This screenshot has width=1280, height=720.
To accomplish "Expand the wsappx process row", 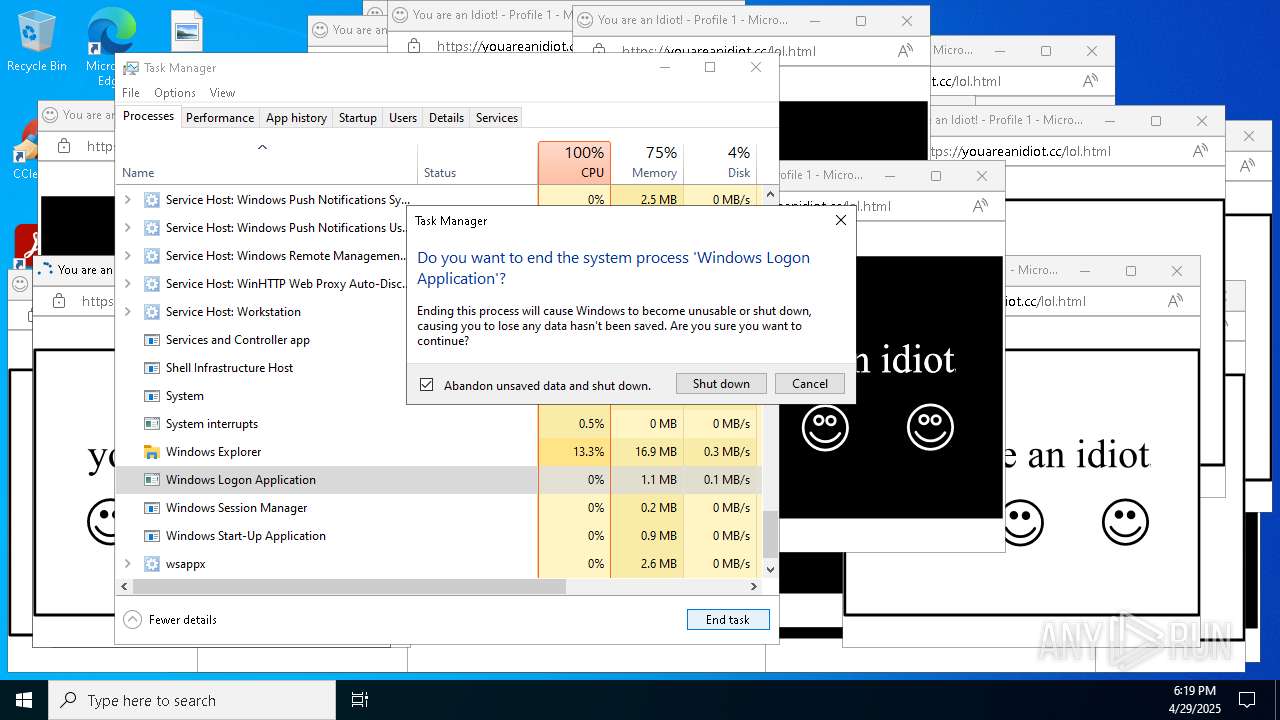I will [x=127, y=564].
